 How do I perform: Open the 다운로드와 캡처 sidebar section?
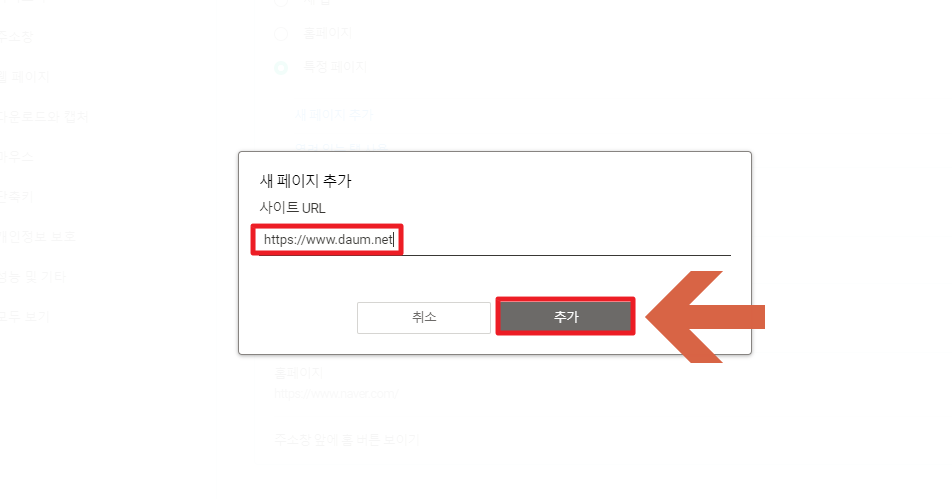coord(44,117)
